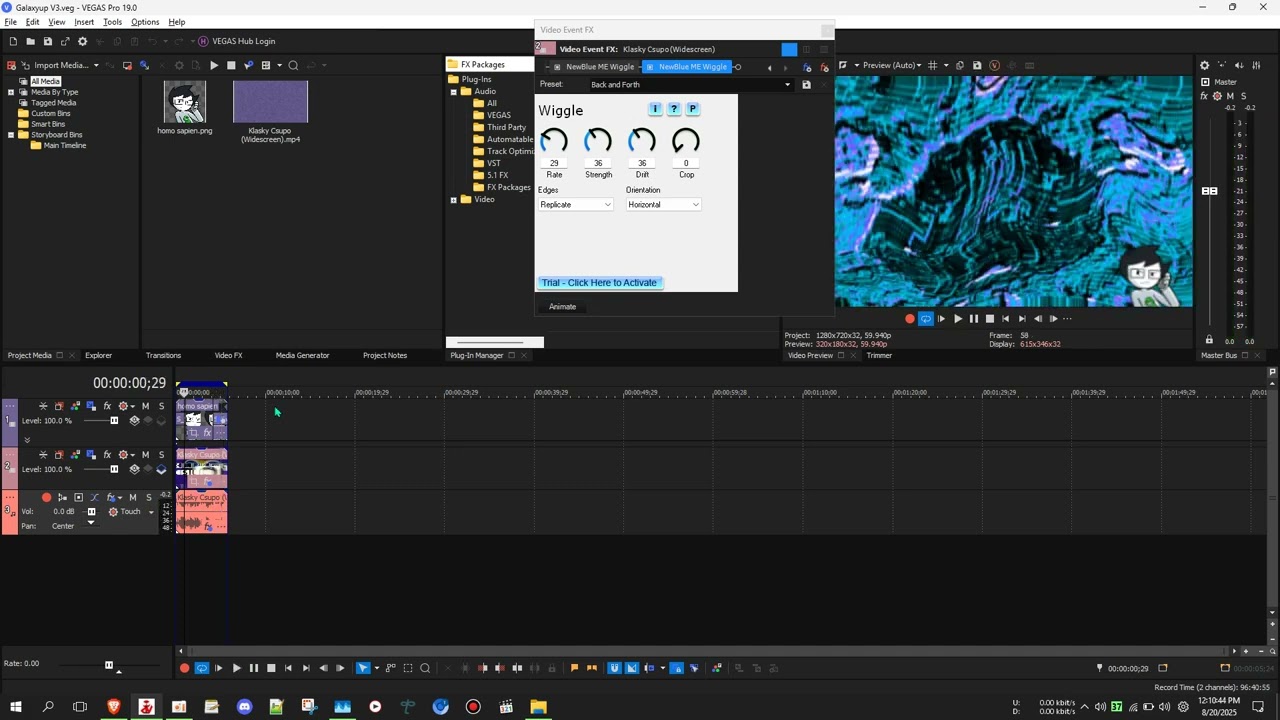Open Discord from the taskbar
The height and width of the screenshot is (720, 1280).
[x=245, y=707]
